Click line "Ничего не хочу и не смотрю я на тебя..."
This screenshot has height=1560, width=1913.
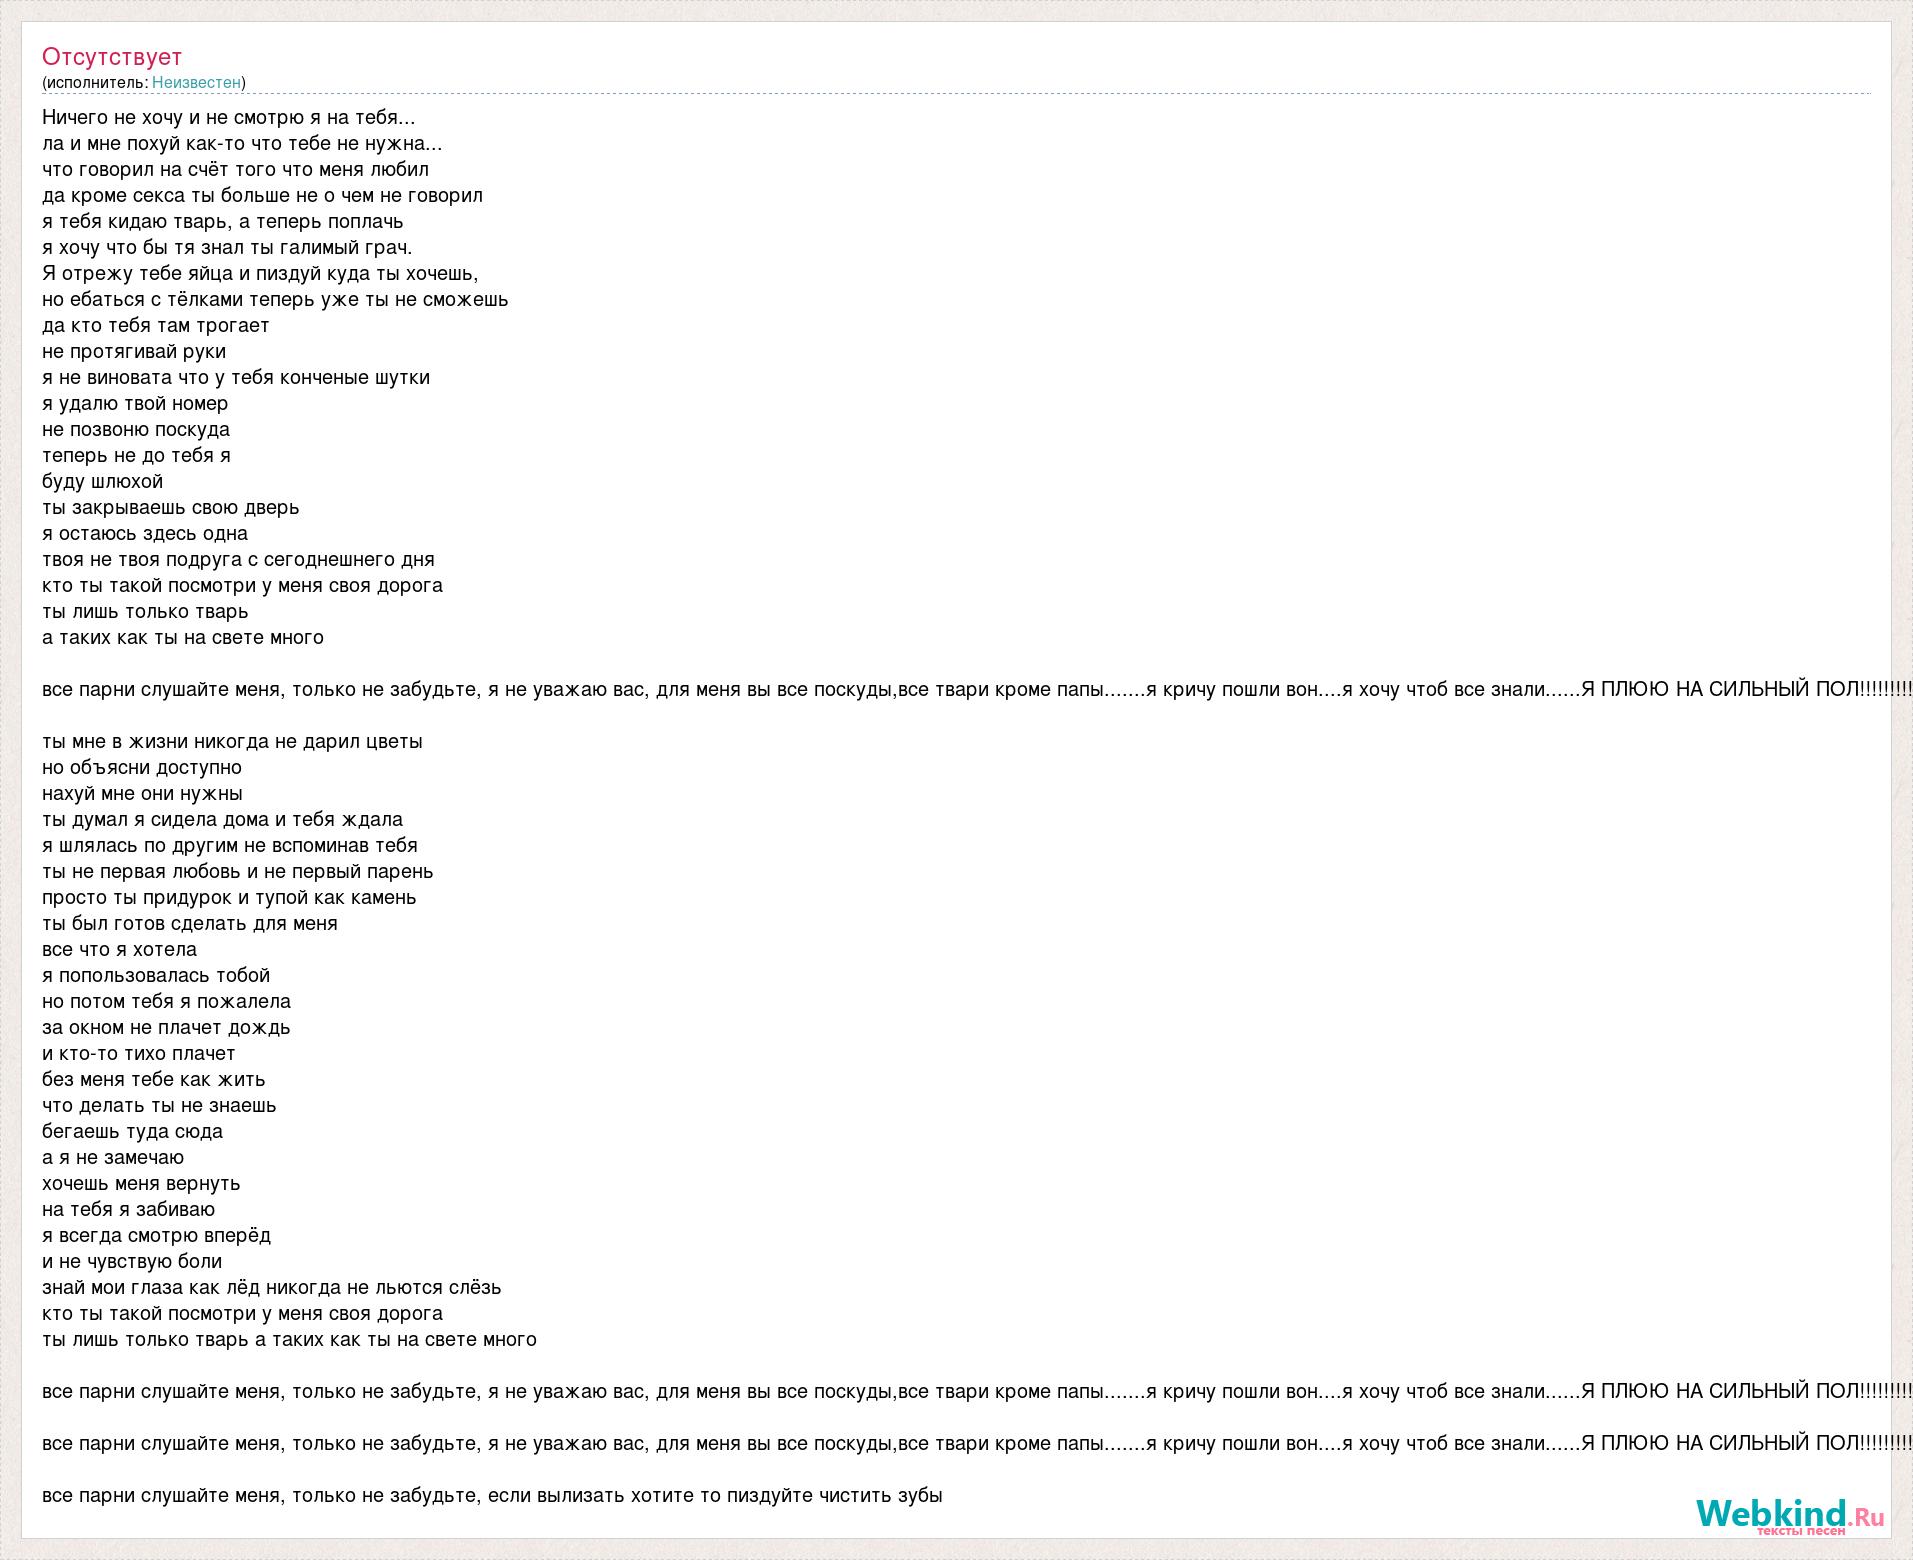click(x=229, y=118)
